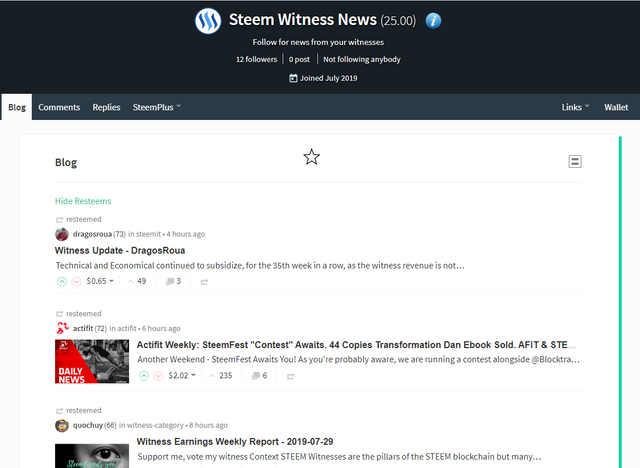Open the SteemPlus dropdown menu
The width and height of the screenshot is (640, 468).
point(157,107)
